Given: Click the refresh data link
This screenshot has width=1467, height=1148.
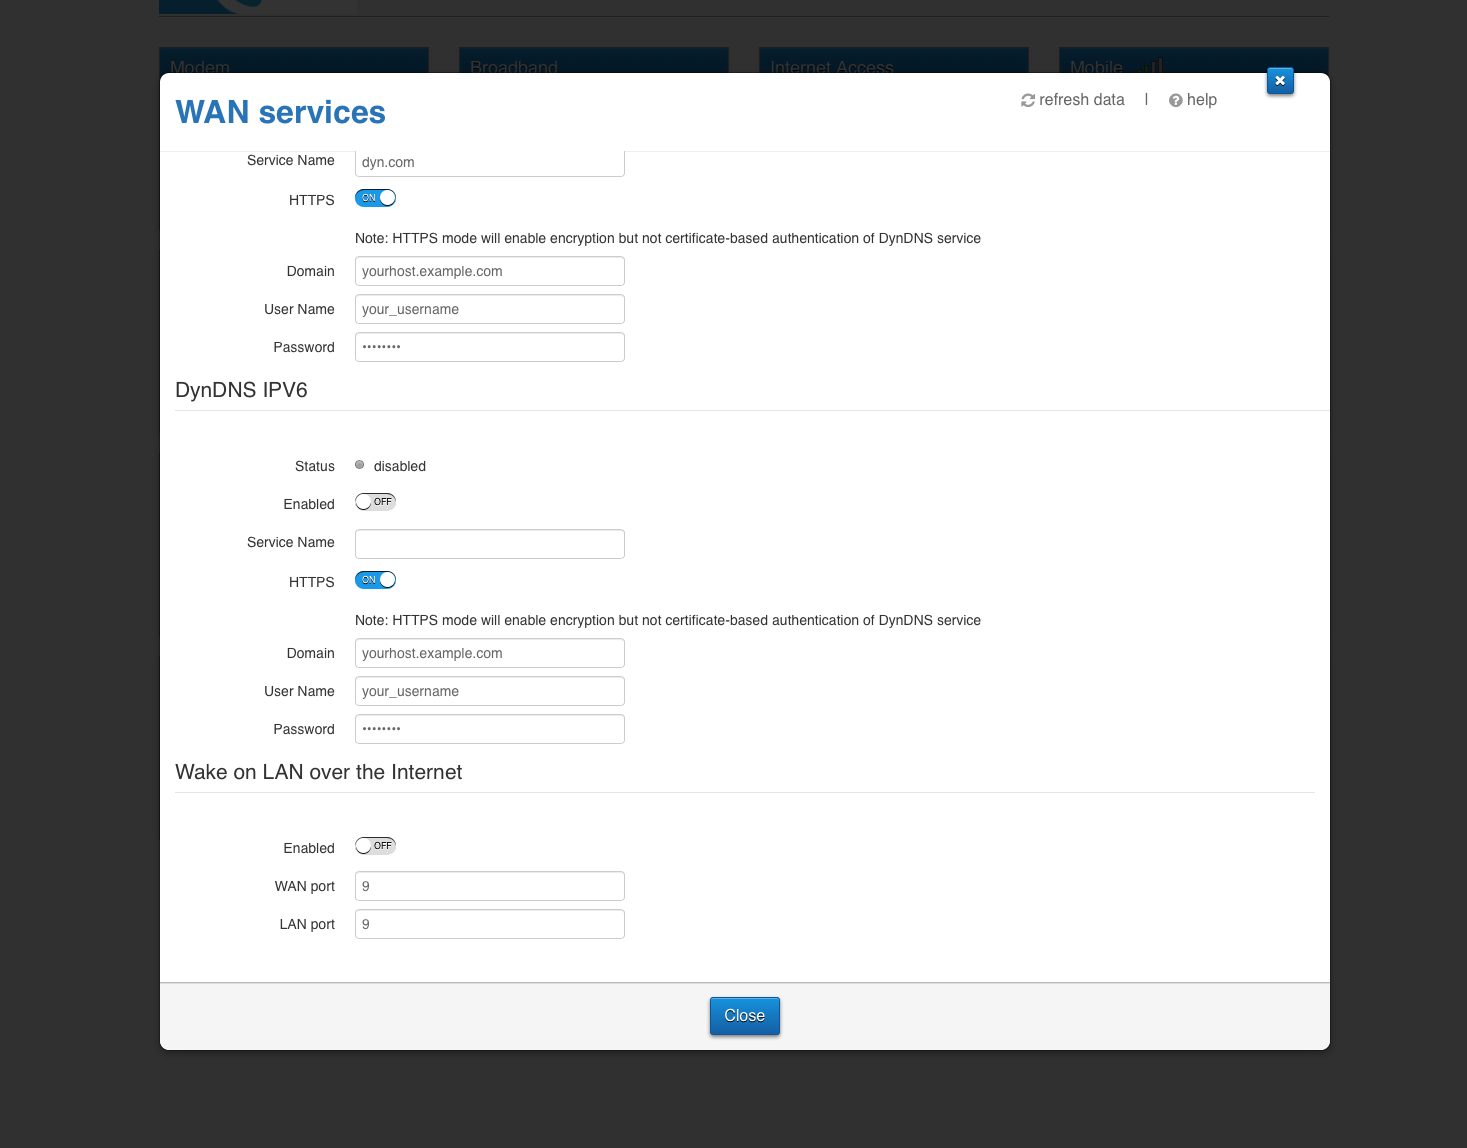Looking at the screenshot, I should tap(1072, 100).
